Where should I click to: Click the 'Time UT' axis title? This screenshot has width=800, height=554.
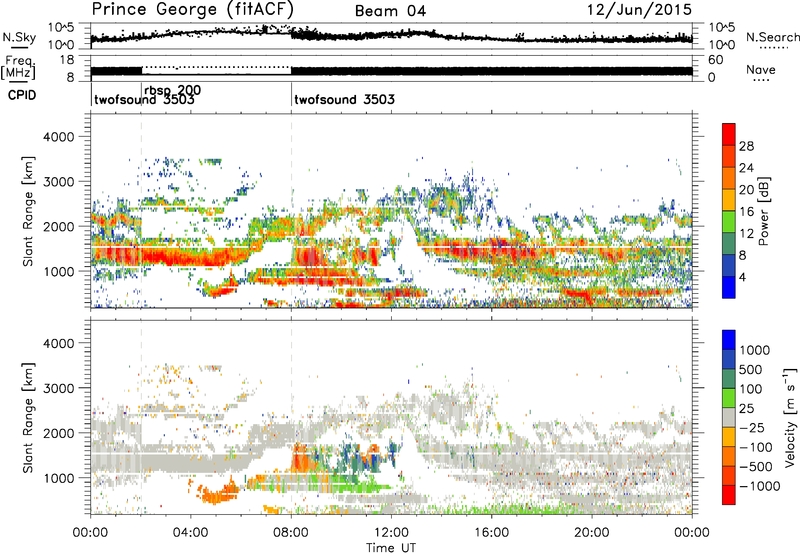click(x=391, y=547)
